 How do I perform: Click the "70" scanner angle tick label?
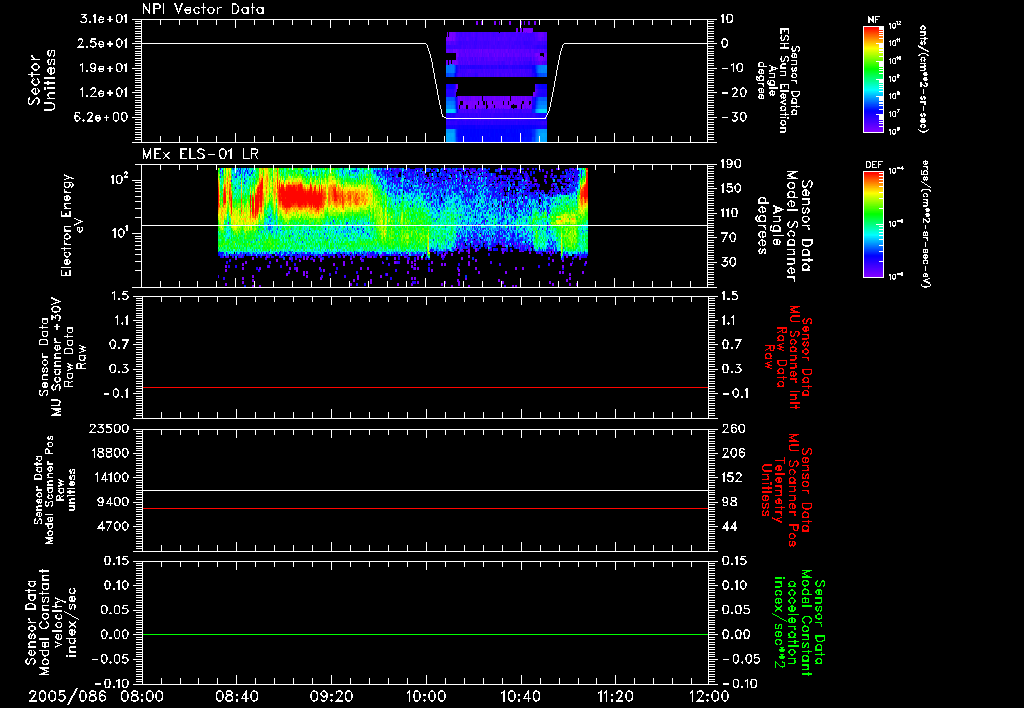tap(729, 238)
